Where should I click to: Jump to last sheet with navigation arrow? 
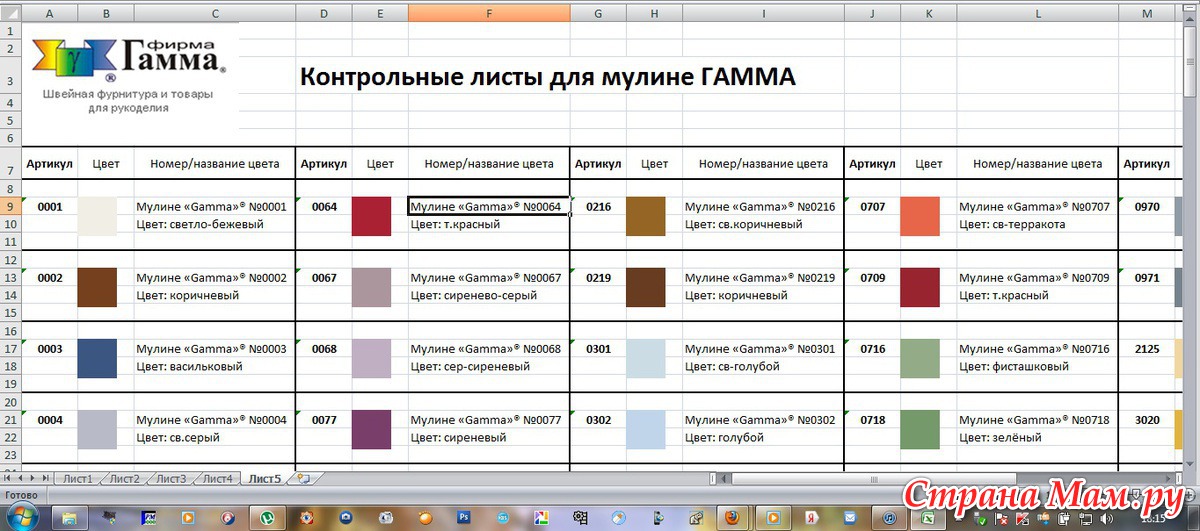tap(44, 479)
